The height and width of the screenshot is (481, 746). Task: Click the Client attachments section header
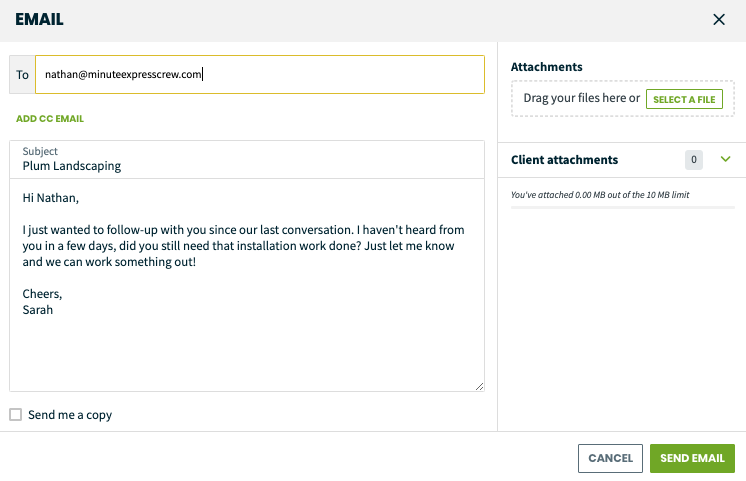point(622,159)
